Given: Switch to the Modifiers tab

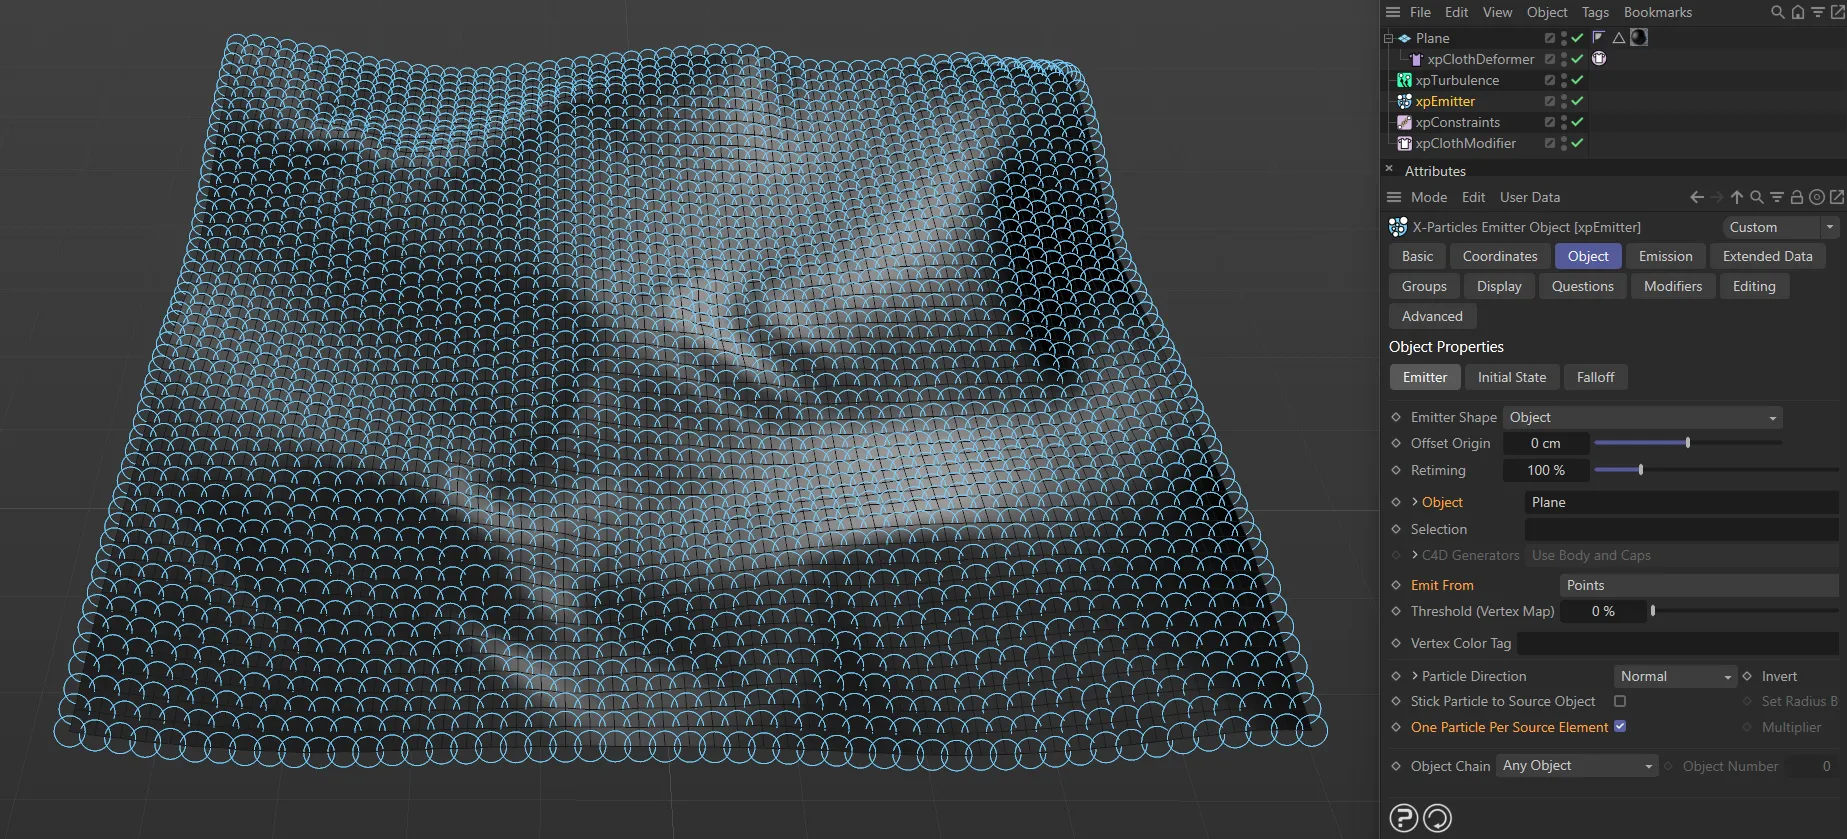Looking at the screenshot, I should (x=1672, y=286).
